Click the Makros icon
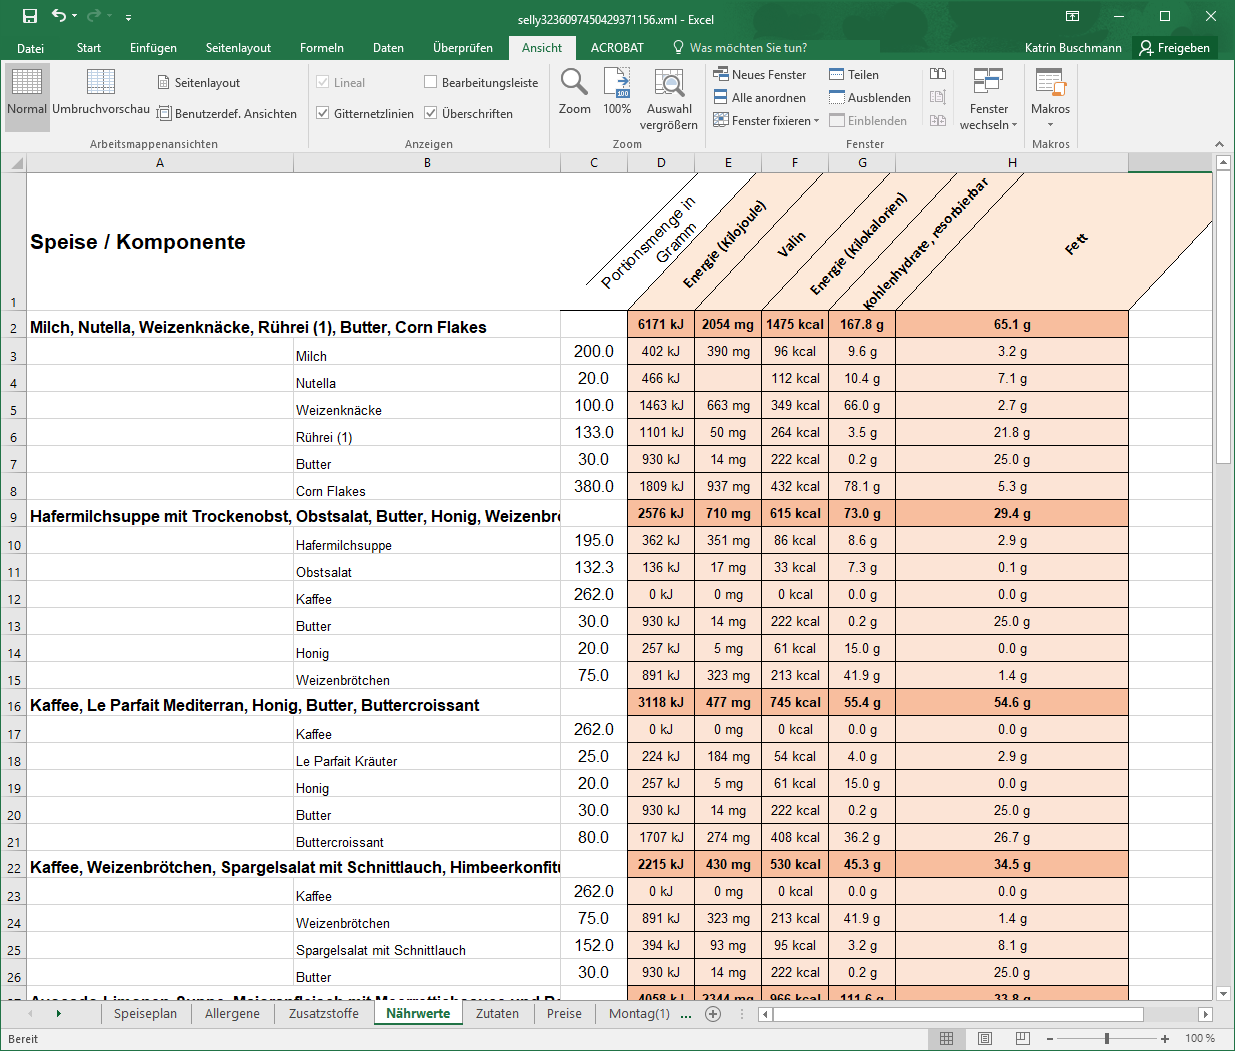This screenshot has width=1235, height=1051. (x=1050, y=92)
